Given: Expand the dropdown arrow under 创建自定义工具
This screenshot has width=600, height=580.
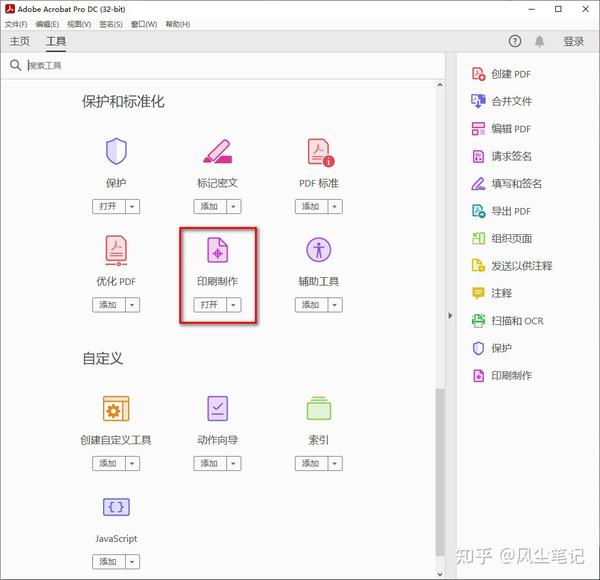Looking at the screenshot, I should pyautogui.click(x=132, y=463).
